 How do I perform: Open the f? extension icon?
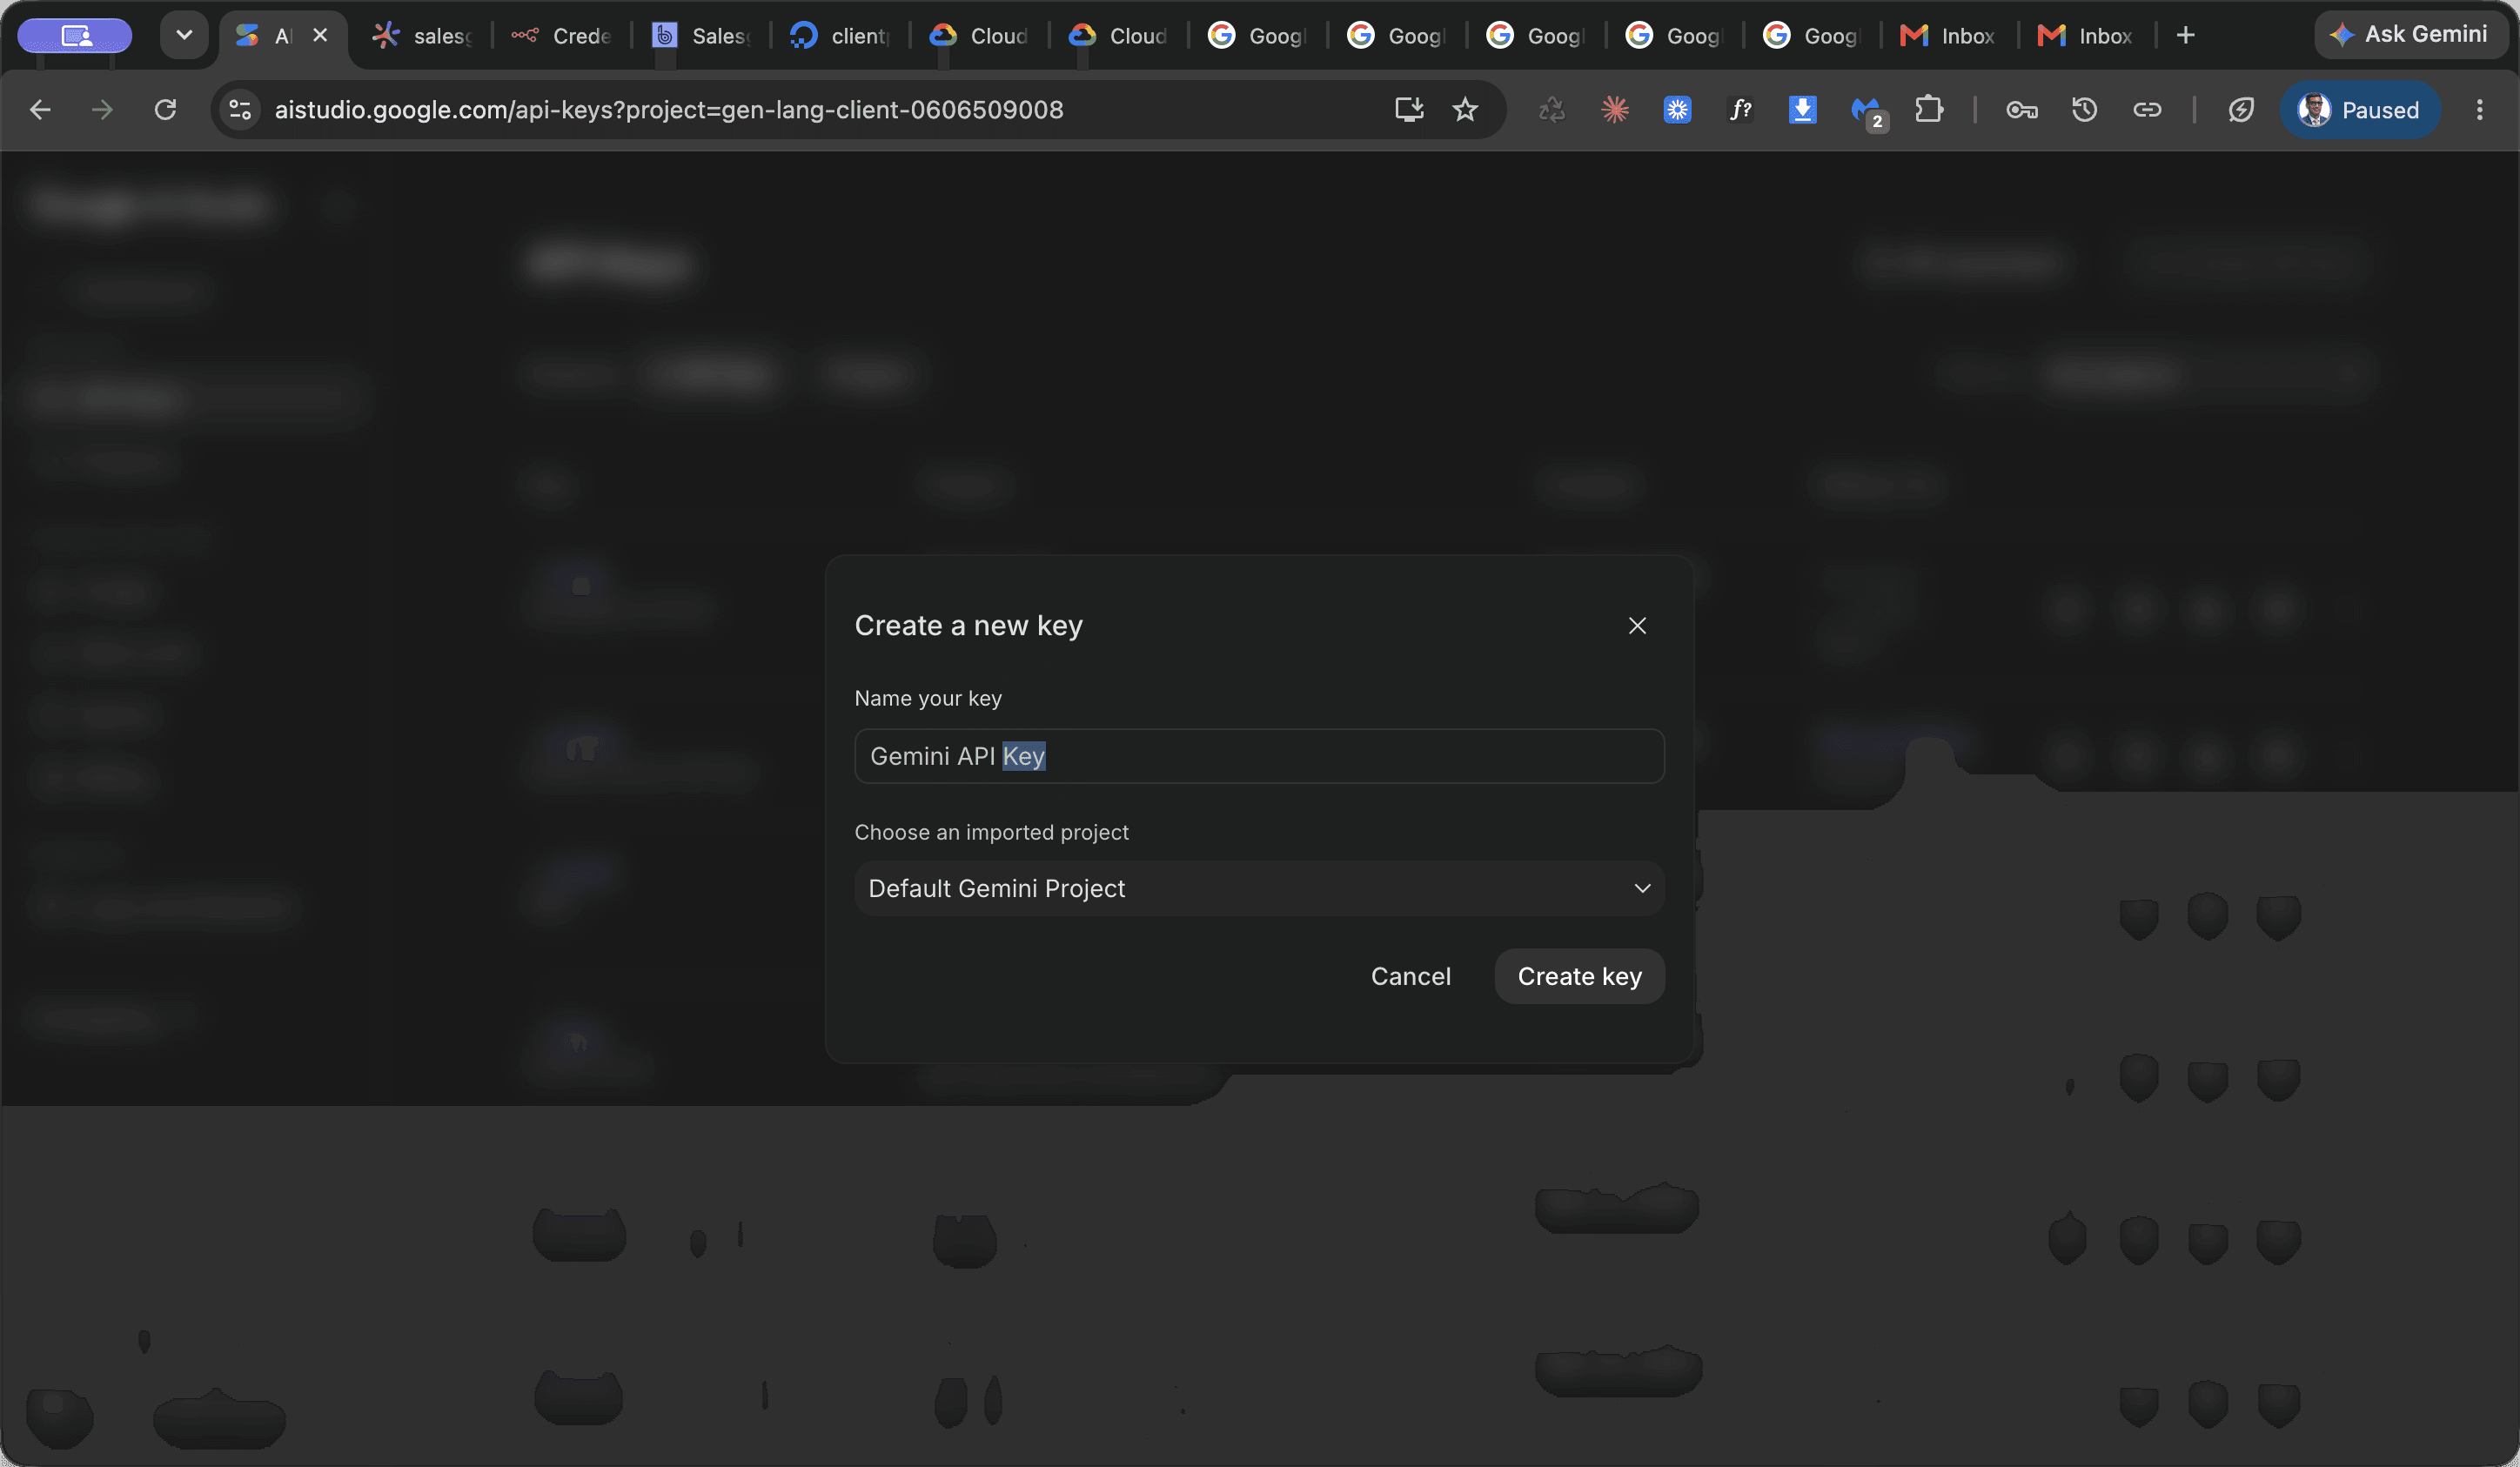[x=1740, y=110]
